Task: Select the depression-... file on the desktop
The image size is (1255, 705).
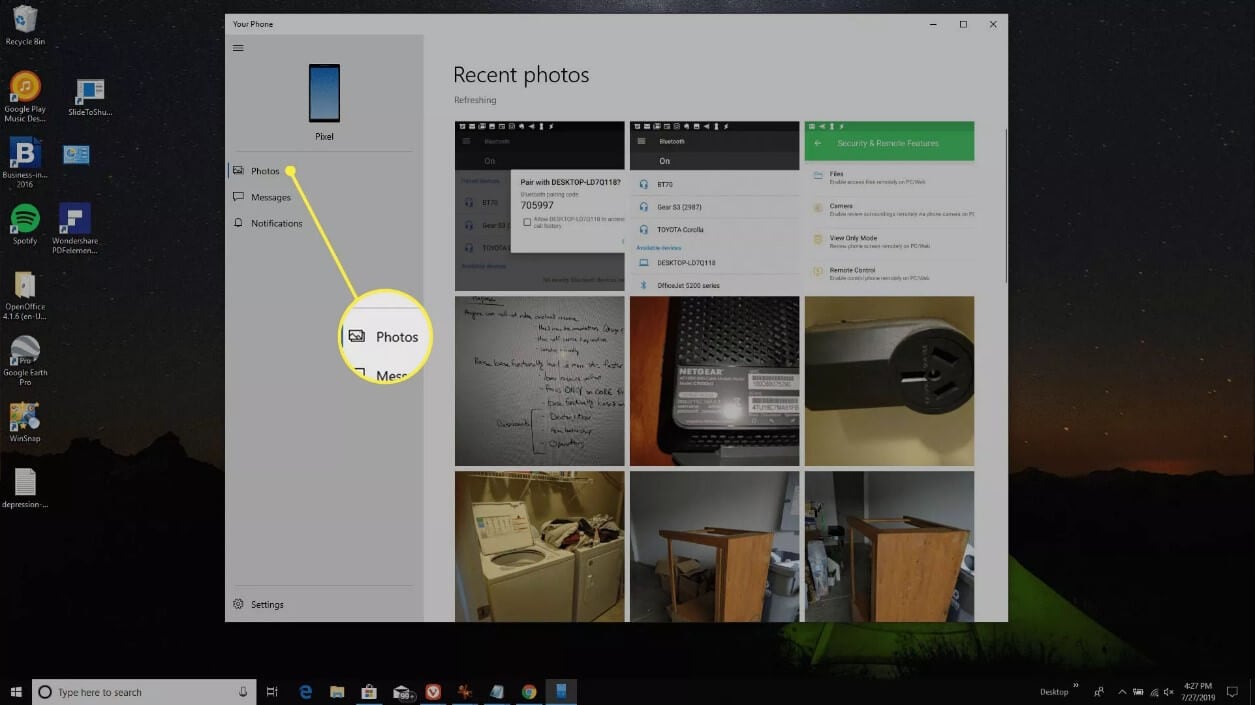Action: (x=25, y=488)
